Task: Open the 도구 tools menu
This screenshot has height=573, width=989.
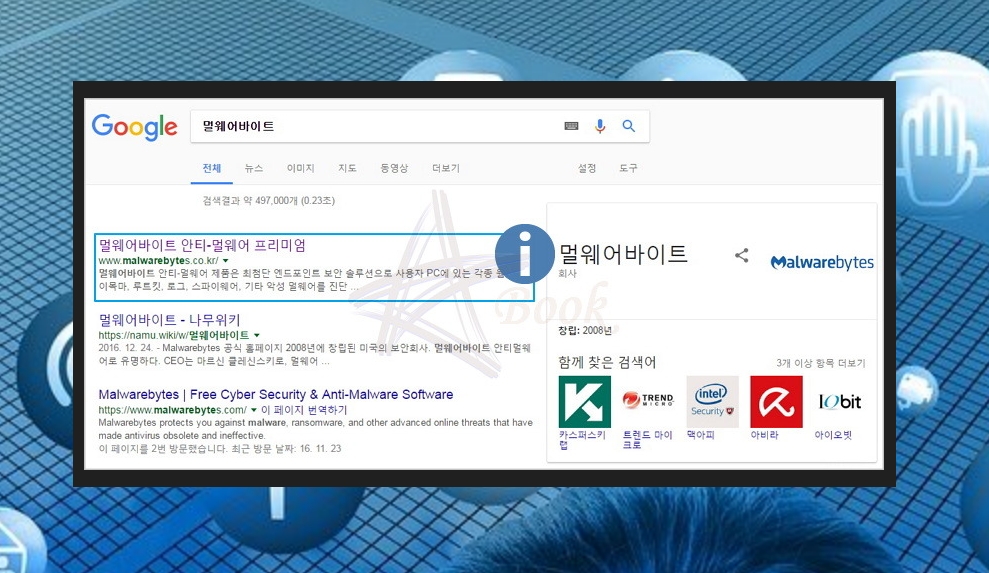Action: pyautogui.click(x=628, y=168)
